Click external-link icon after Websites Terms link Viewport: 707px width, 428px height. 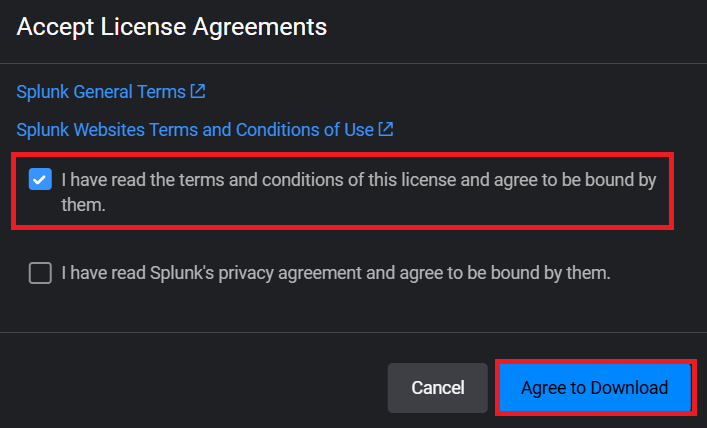coord(386,129)
